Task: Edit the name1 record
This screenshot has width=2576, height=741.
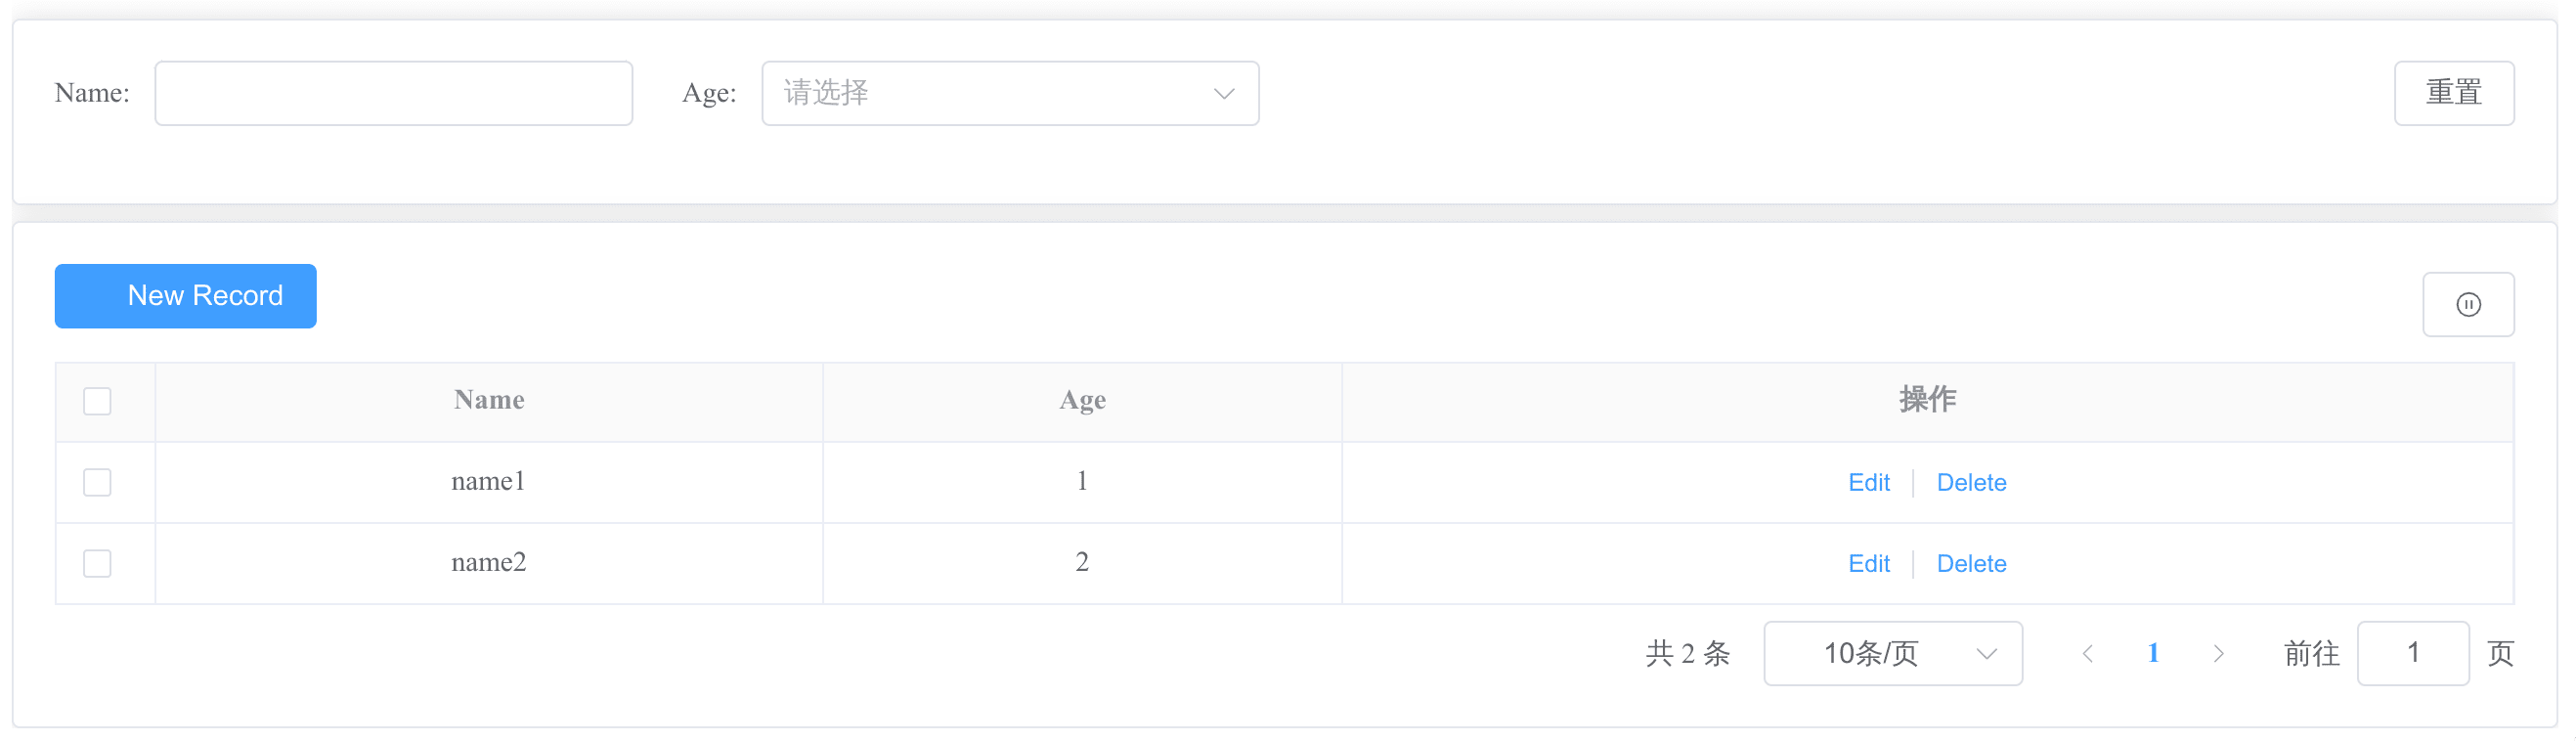Action: [1868, 483]
